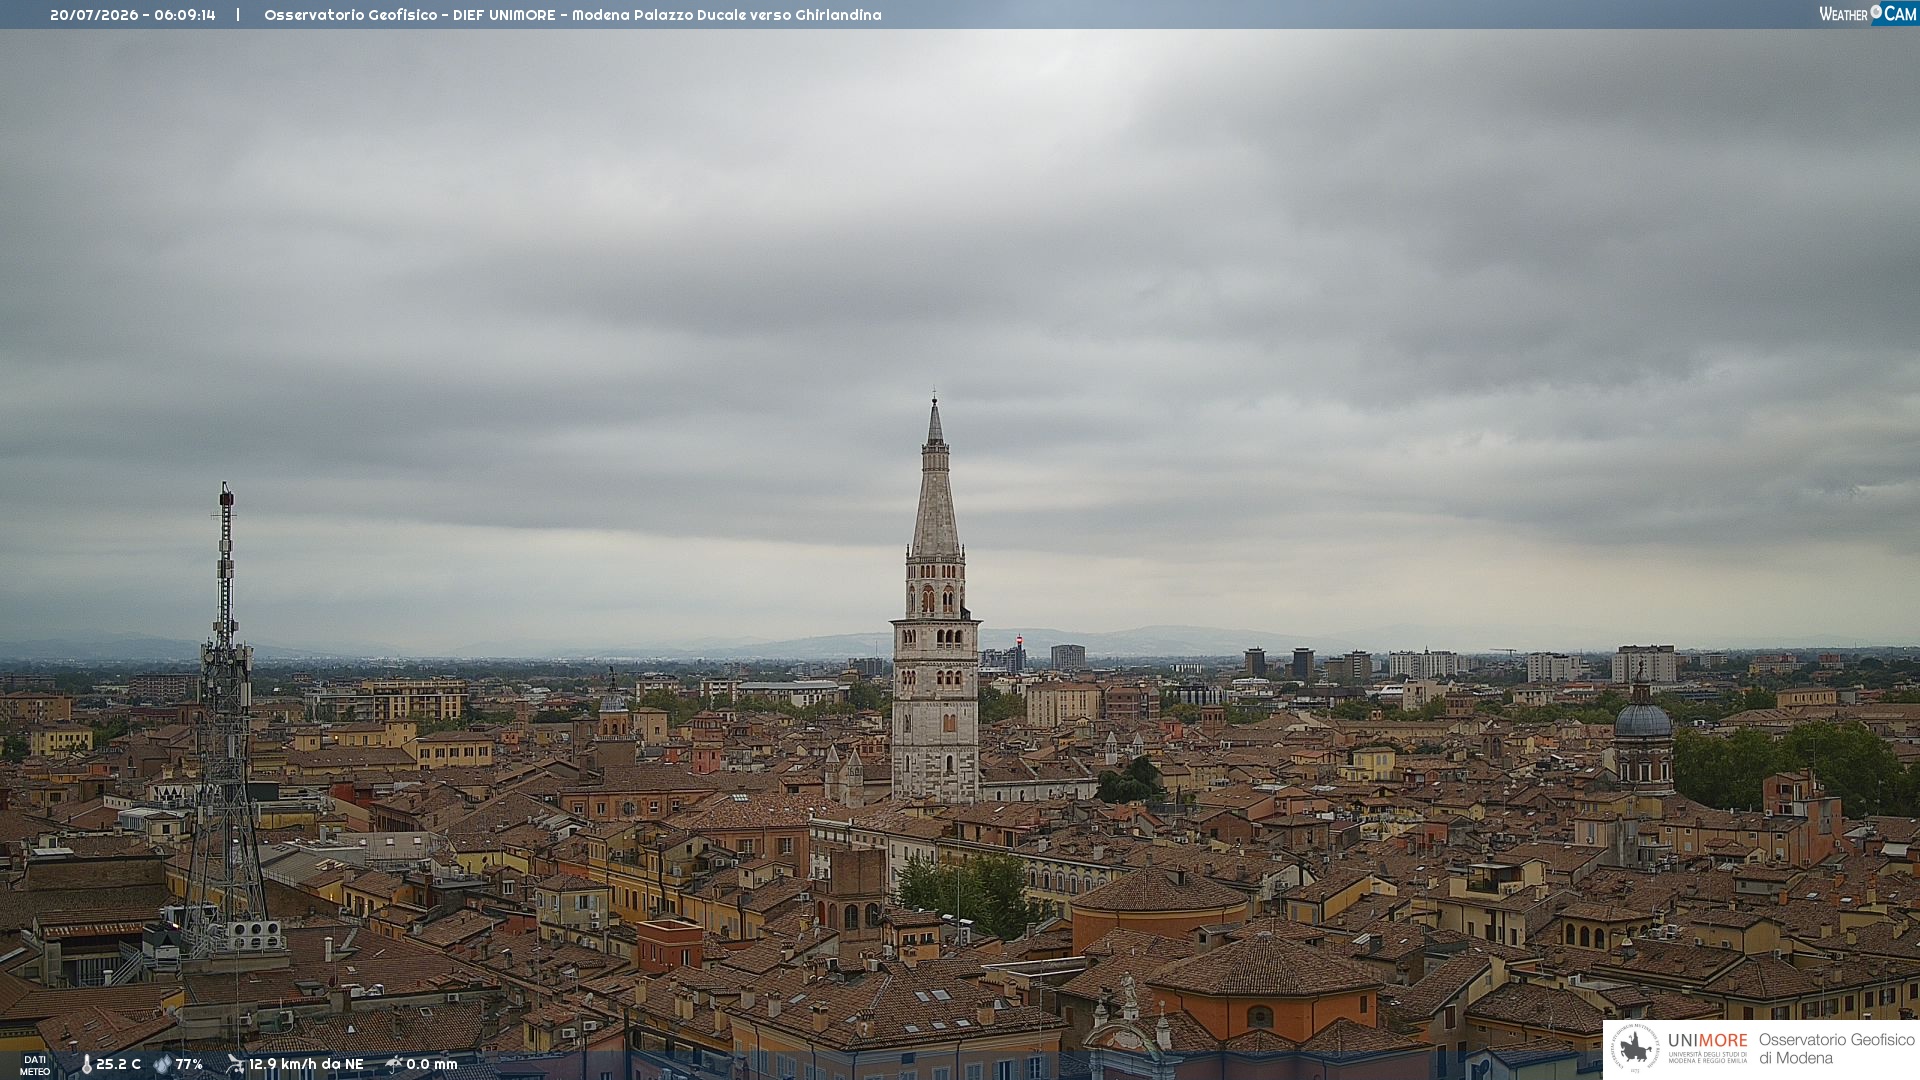The height and width of the screenshot is (1080, 1920).
Task: Click the DATI METEO label
Action: (x=35, y=1066)
